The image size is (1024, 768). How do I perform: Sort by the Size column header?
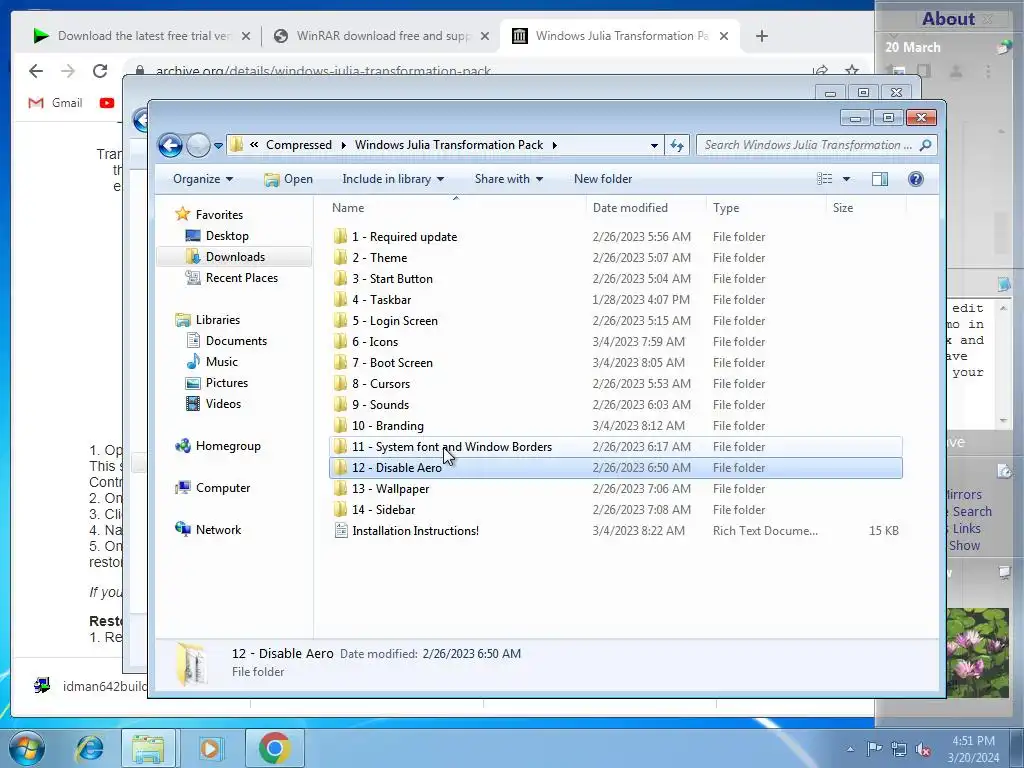(x=866, y=208)
